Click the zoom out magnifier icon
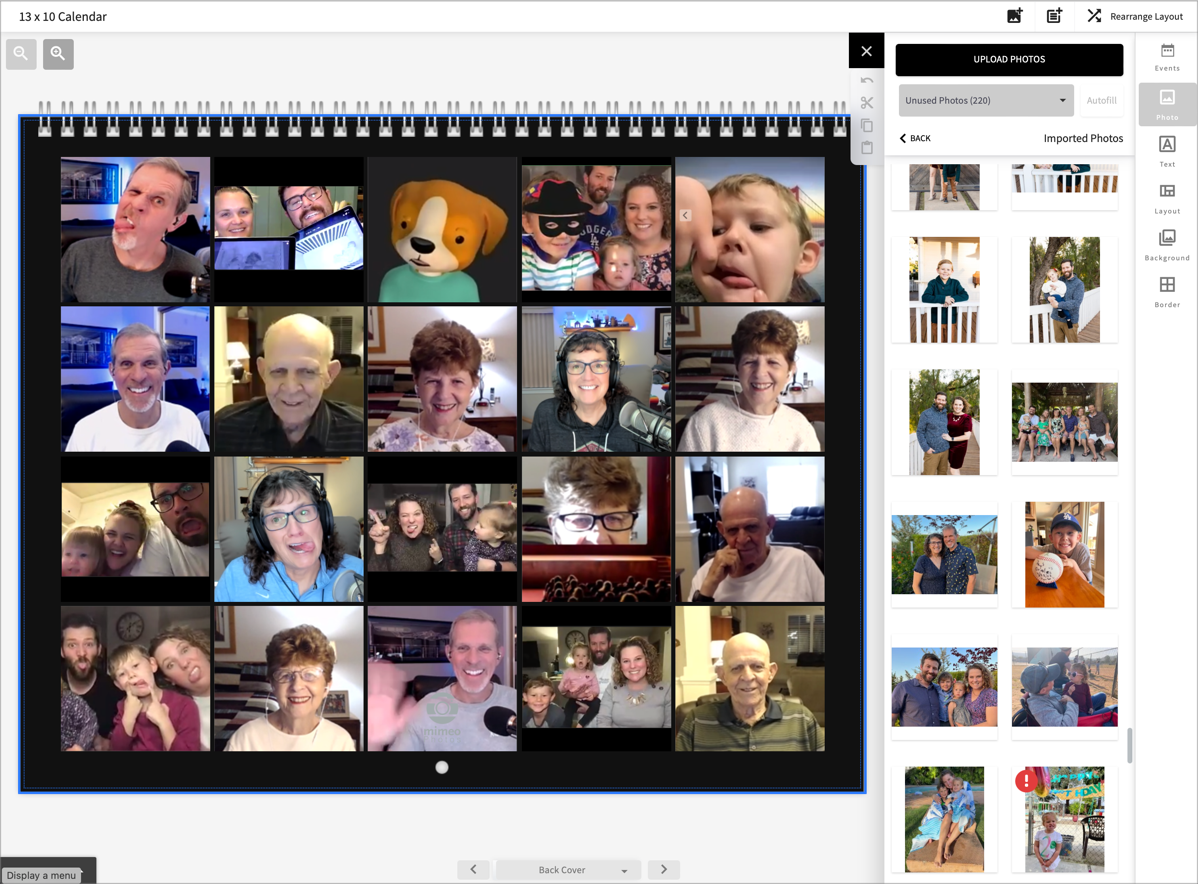1198x884 pixels. click(21, 54)
